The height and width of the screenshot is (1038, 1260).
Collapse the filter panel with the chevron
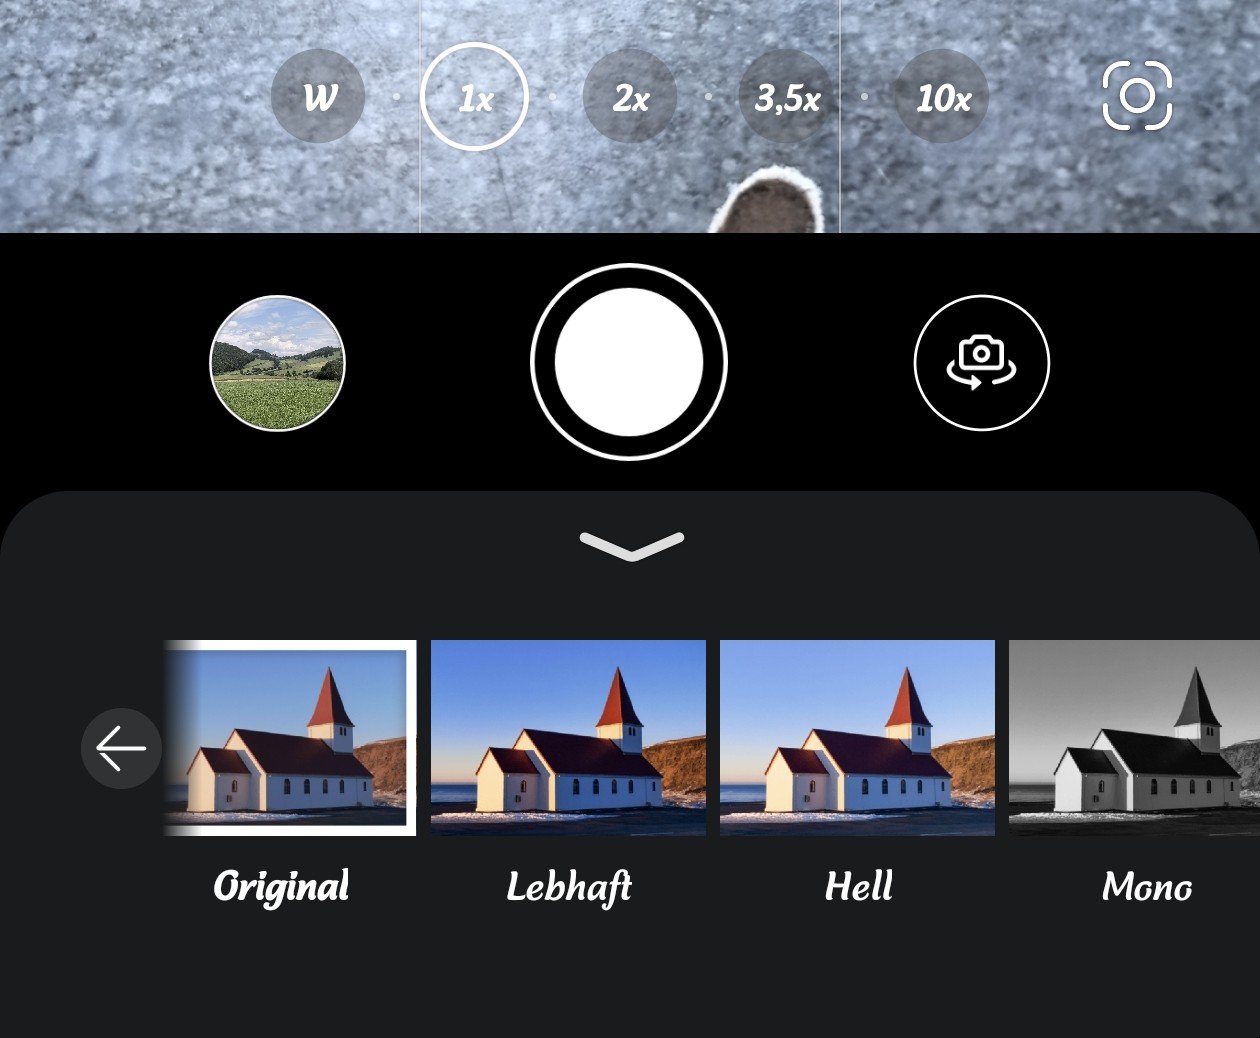tap(631, 545)
